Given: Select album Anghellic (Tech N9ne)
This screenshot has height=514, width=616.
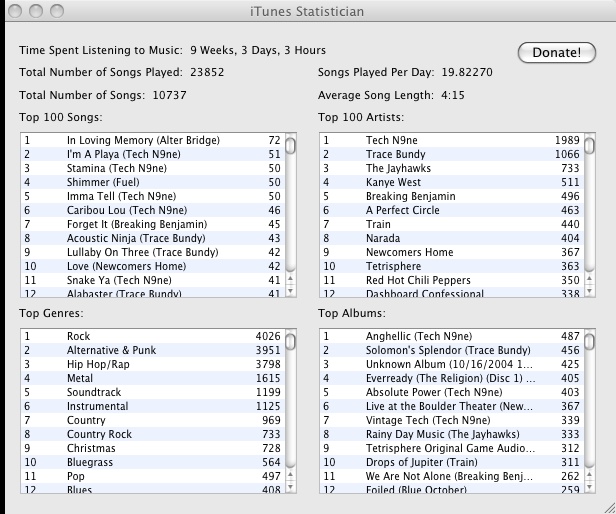Looking at the screenshot, I should click(452, 336).
